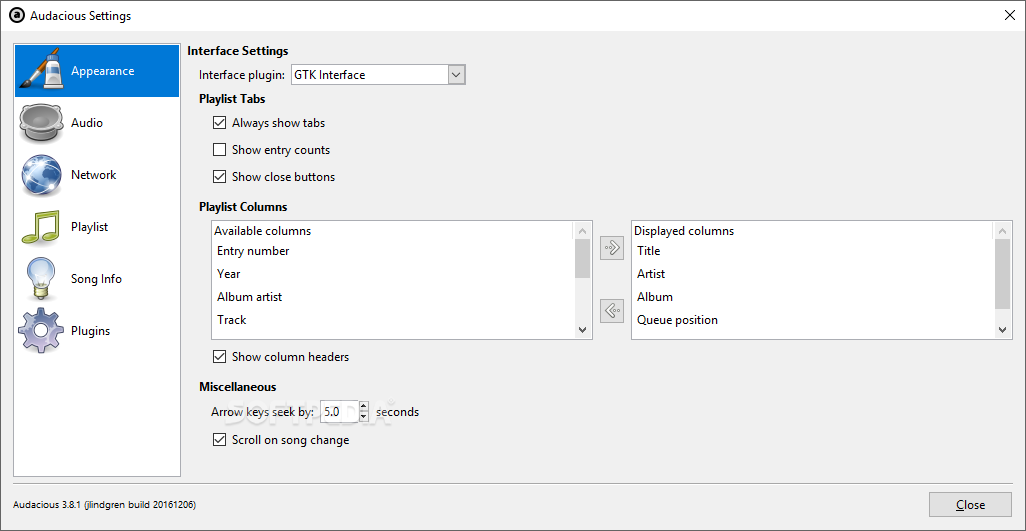
Task: Switch to the Audio settings category
Action: [x=97, y=123]
